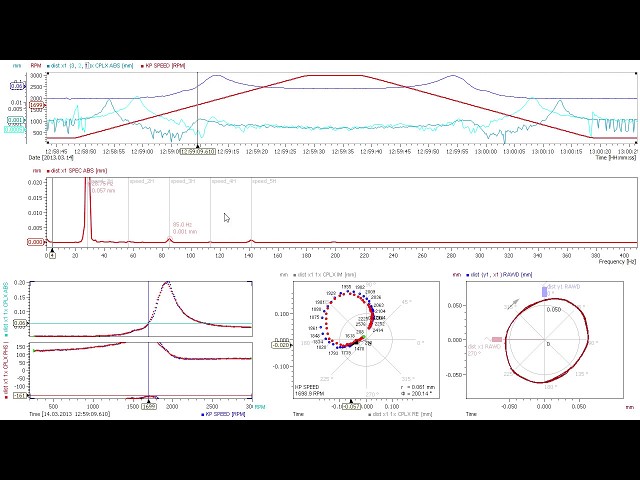Select the trend cursor time label 12:59:09.610
640x480 pixels.
(198, 151)
